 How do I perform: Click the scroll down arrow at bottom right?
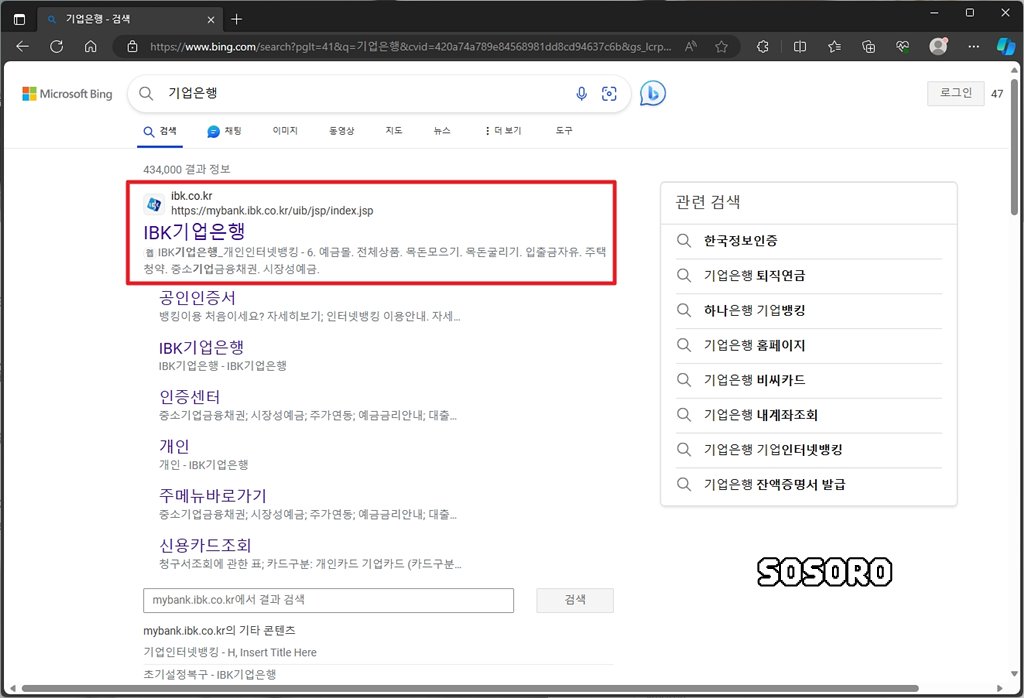1014,674
